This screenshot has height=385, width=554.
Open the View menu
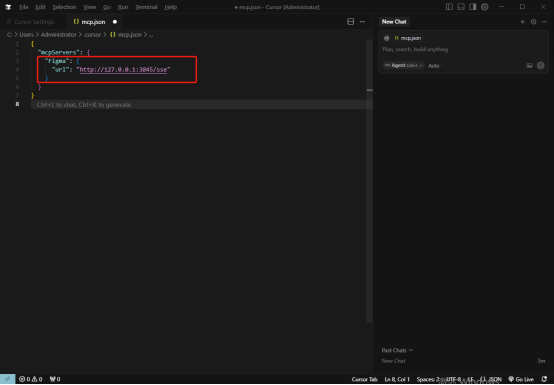pos(90,7)
